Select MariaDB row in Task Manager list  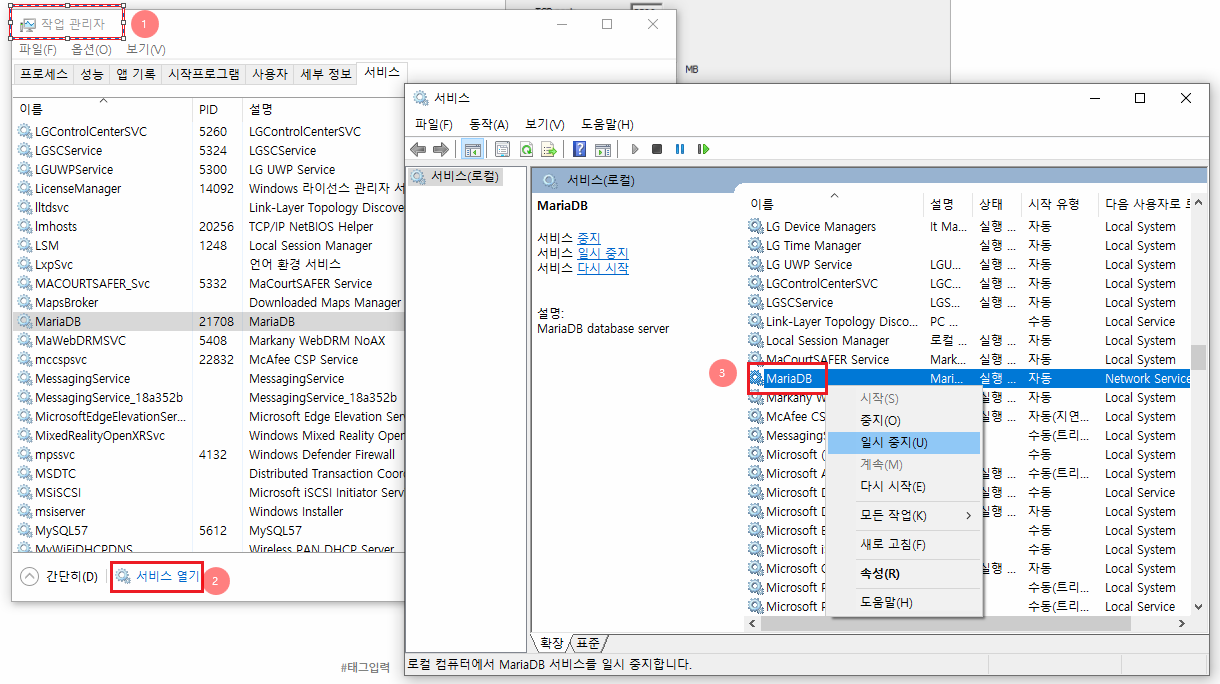tap(210, 321)
